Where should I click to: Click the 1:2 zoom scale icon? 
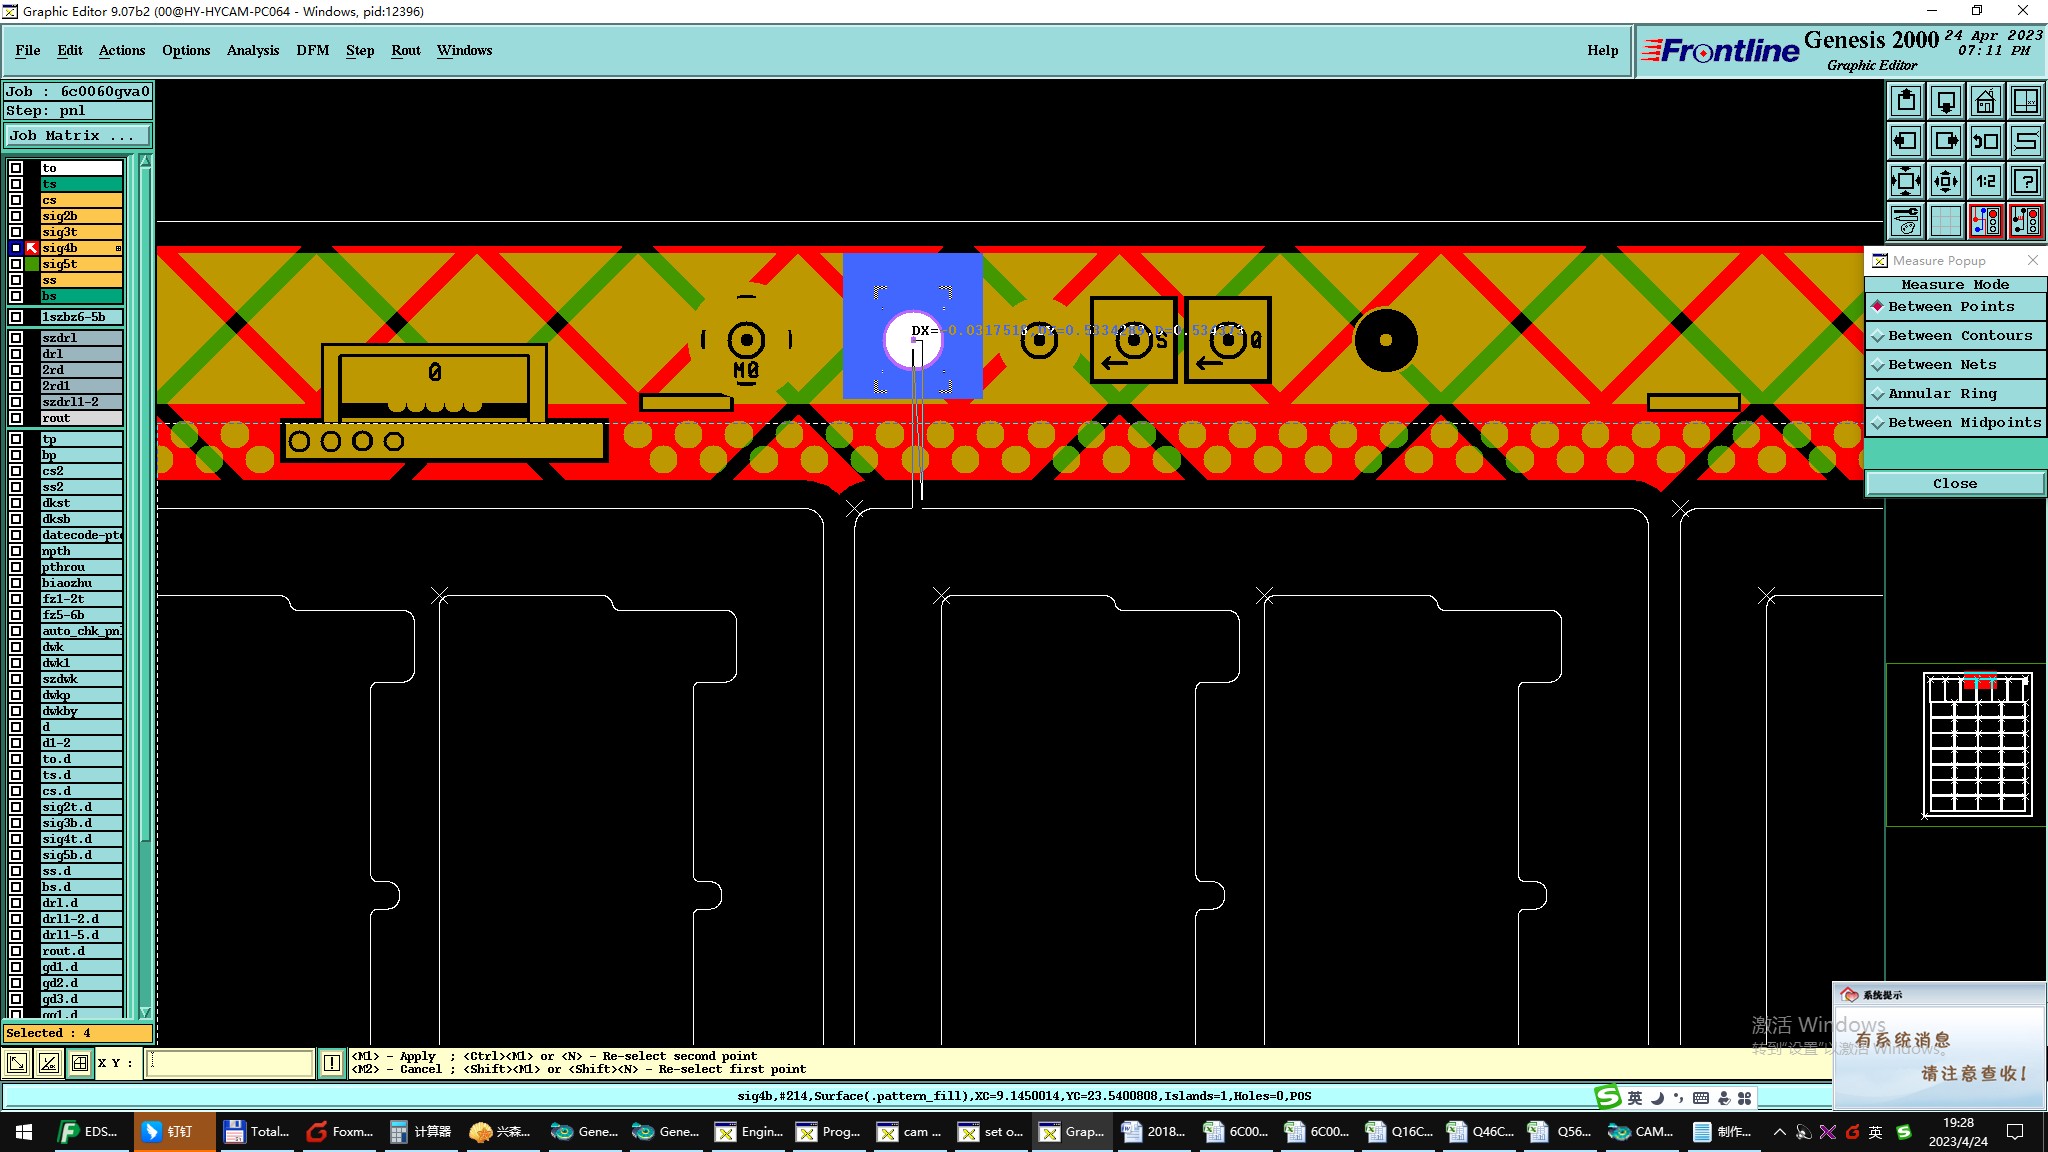1985,181
